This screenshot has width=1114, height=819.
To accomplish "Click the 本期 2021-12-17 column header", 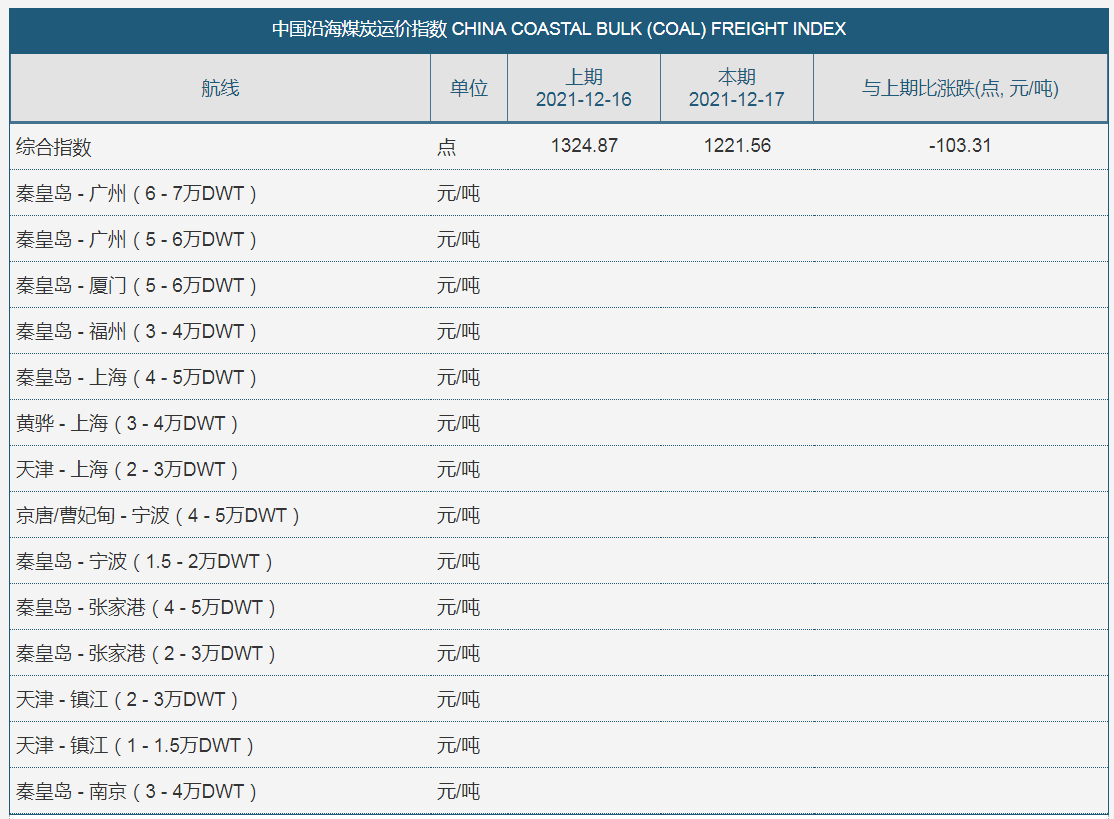I will point(737,88).
